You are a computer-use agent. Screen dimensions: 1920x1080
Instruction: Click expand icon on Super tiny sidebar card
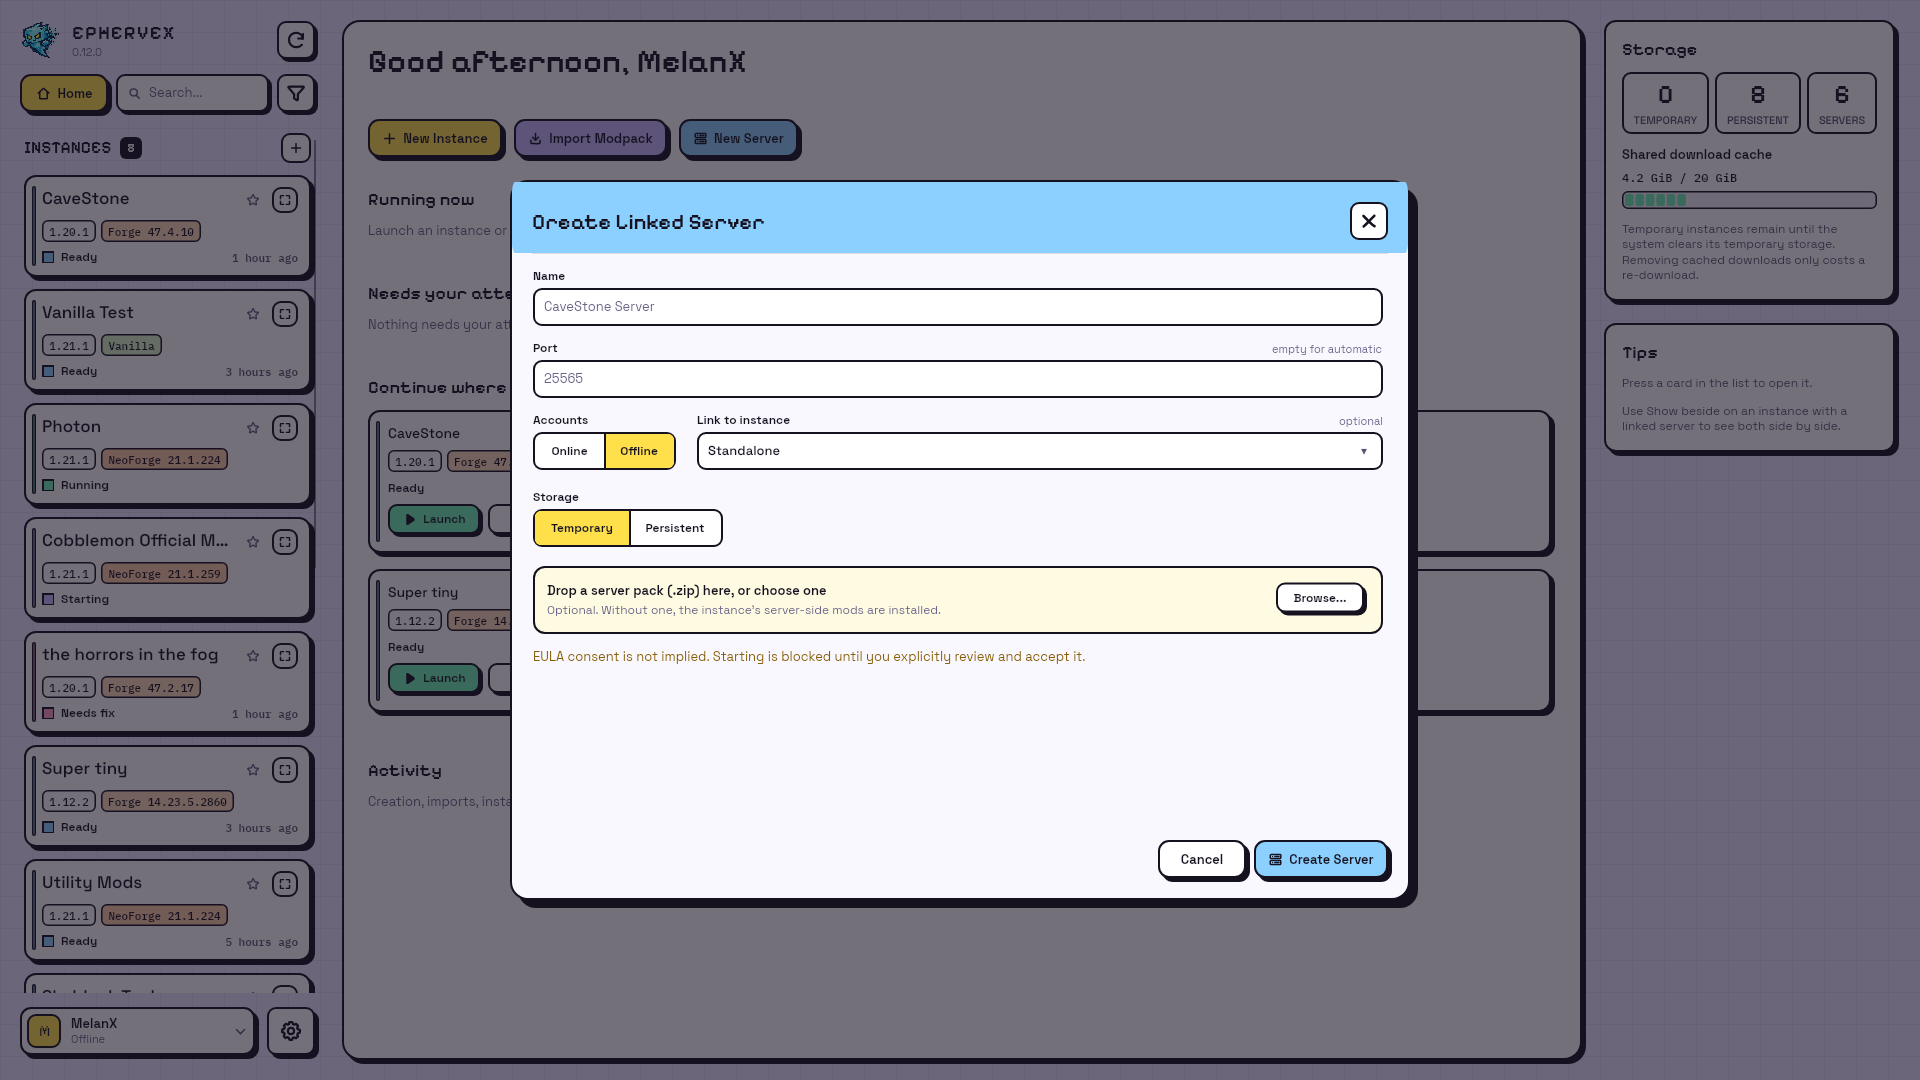point(285,770)
